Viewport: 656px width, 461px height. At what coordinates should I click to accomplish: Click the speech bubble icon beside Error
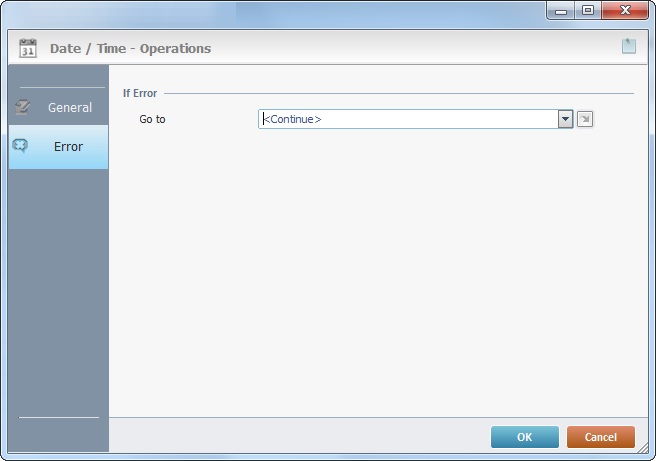(20, 146)
